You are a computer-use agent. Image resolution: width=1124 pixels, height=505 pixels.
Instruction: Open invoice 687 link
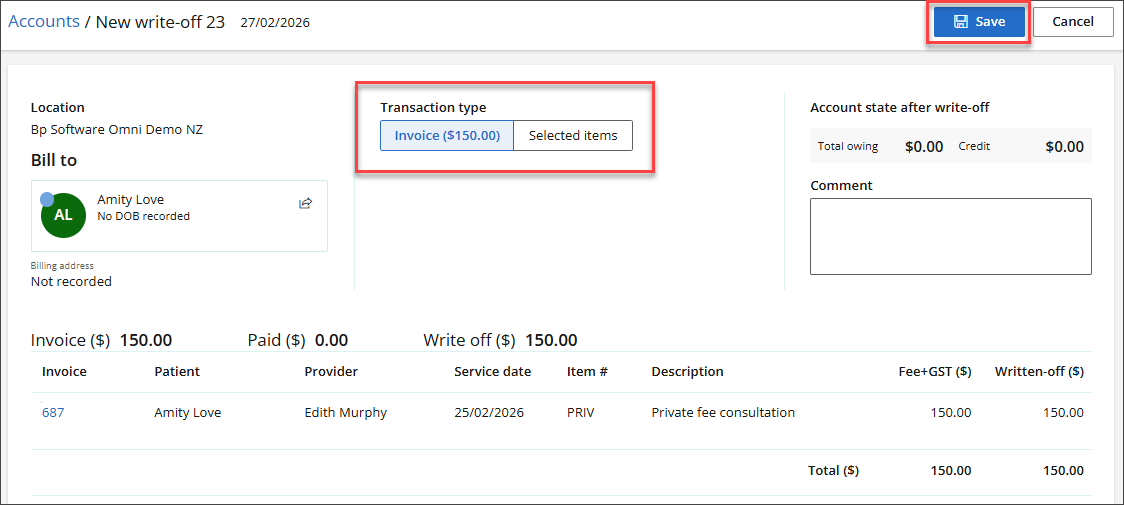point(53,412)
